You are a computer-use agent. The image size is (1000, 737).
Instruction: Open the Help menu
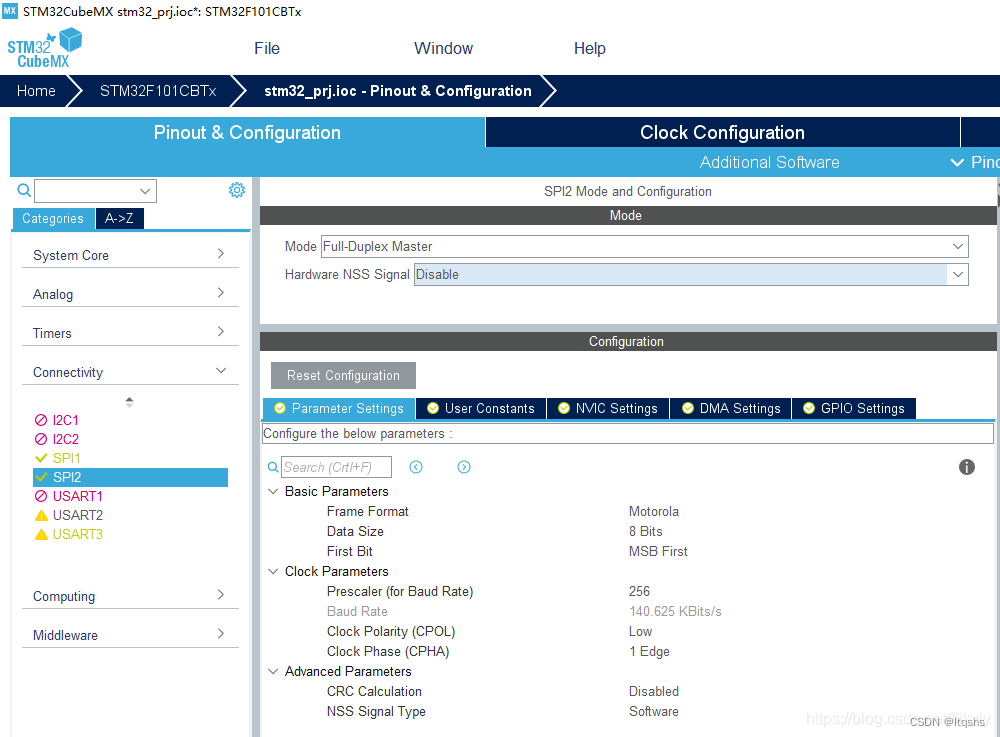(589, 48)
